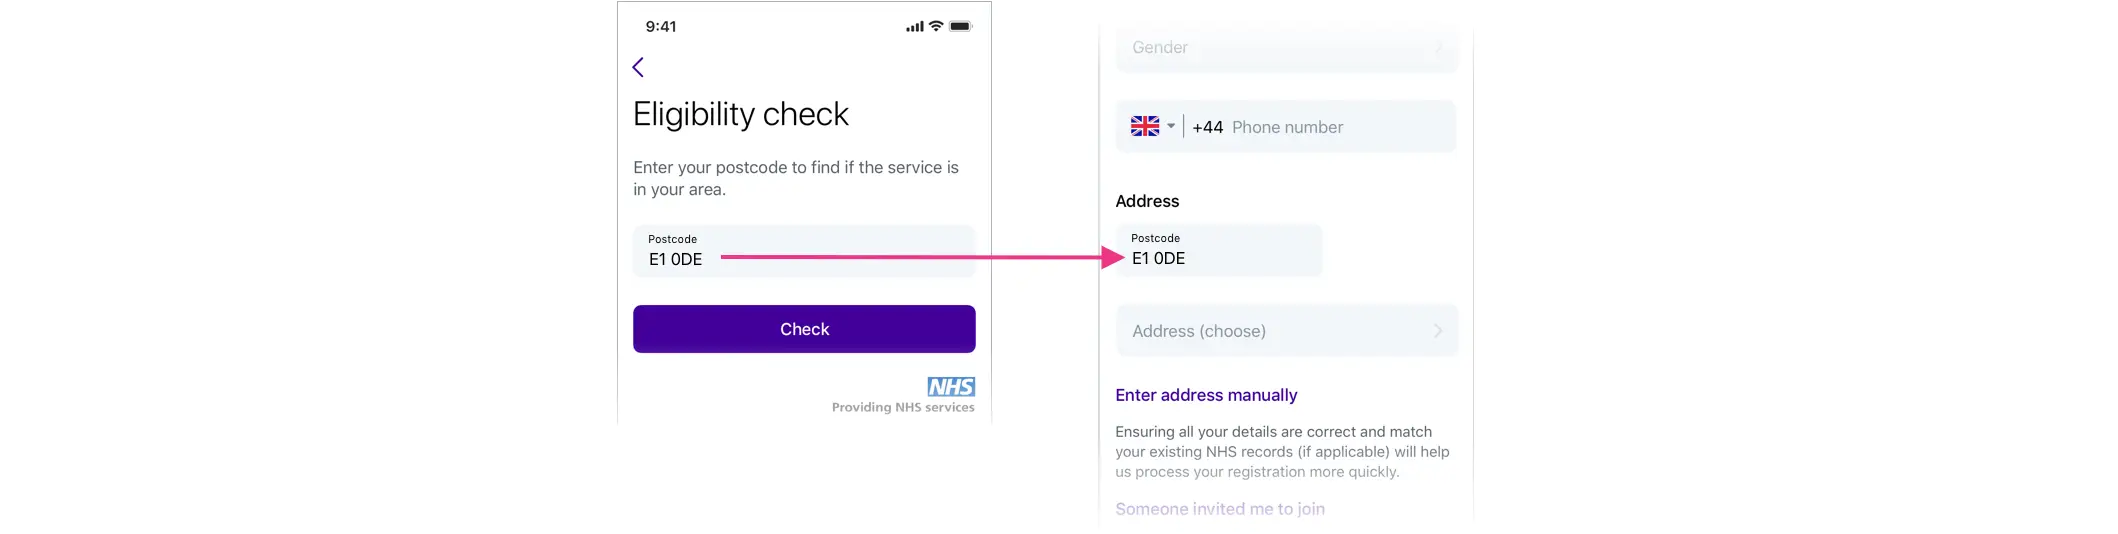Click the Providing NHS services text
The height and width of the screenshot is (534, 2118).
902,407
